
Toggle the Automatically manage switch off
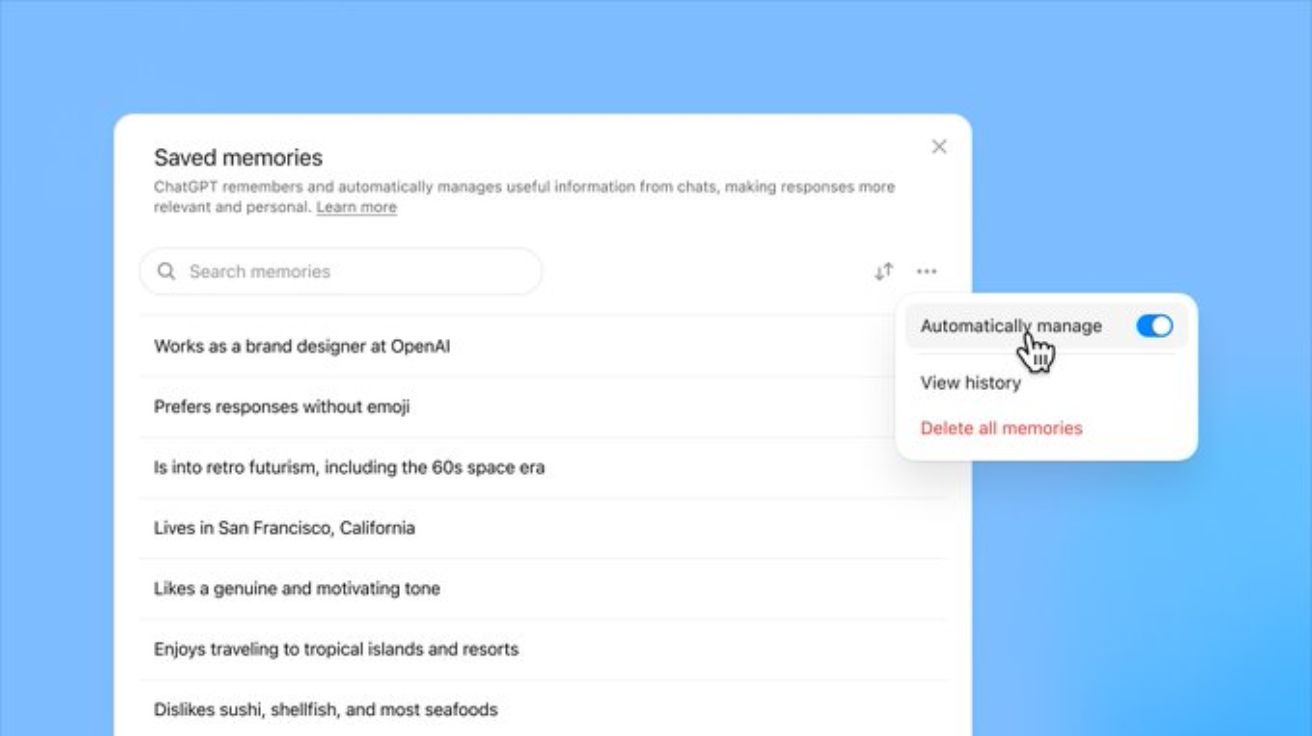(x=1155, y=326)
